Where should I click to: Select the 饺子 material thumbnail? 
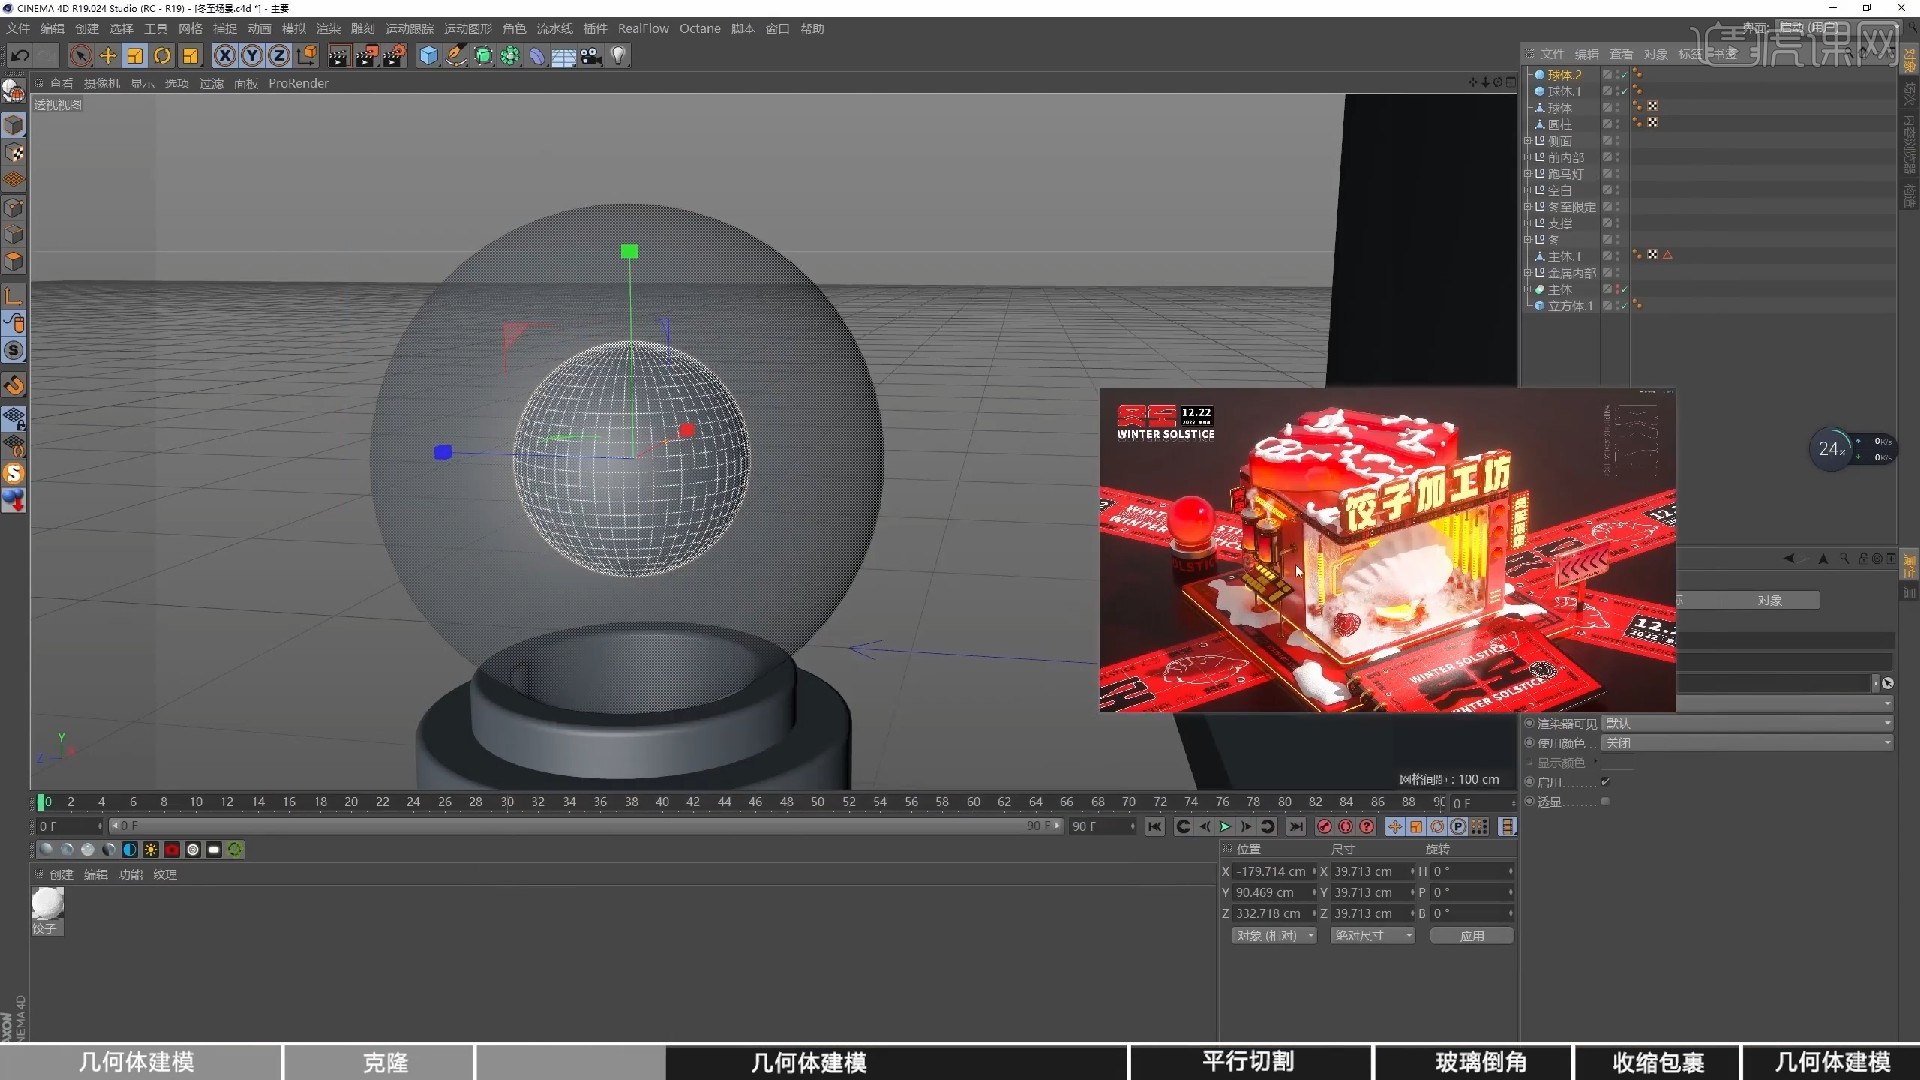tap(47, 904)
